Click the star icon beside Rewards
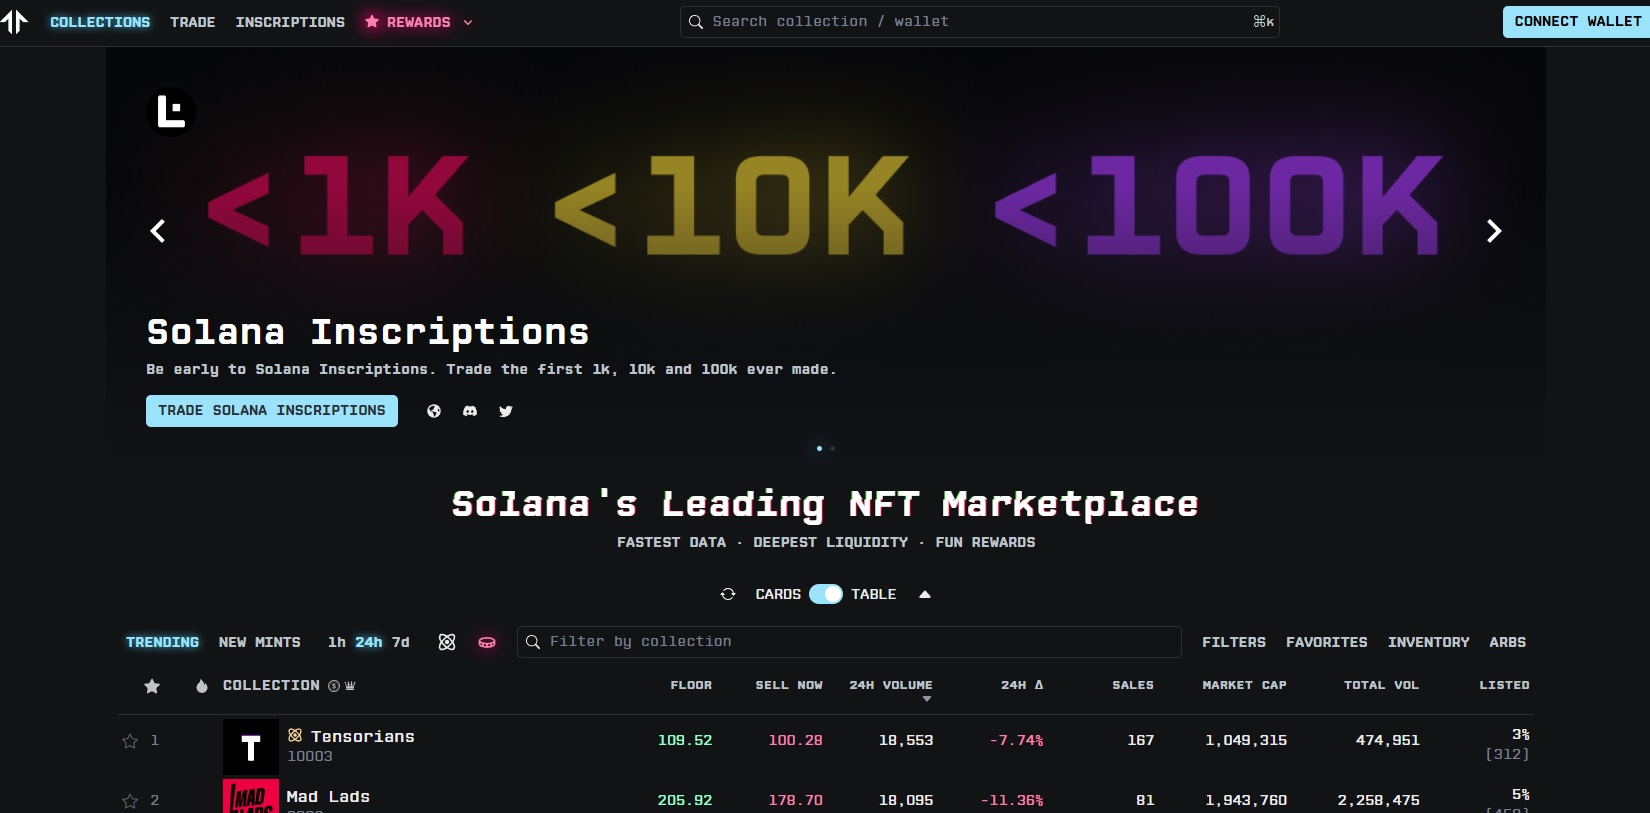 [x=372, y=21]
